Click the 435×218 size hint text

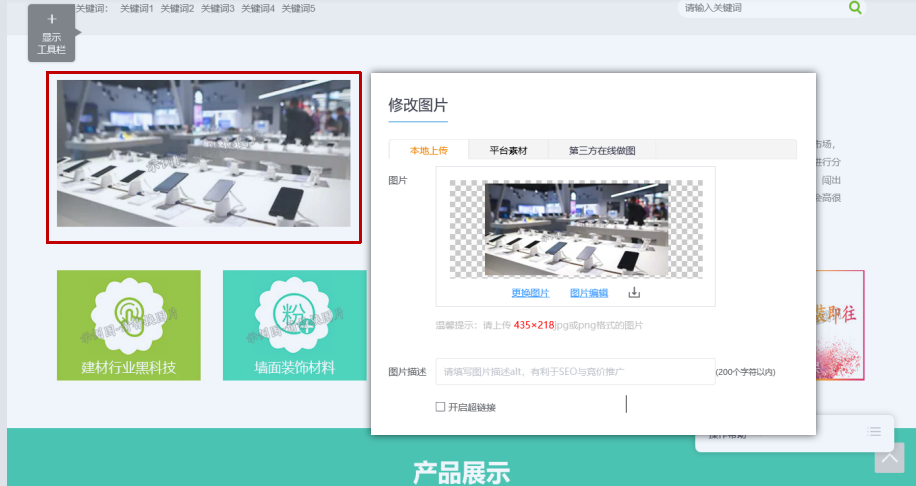[534, 325]
